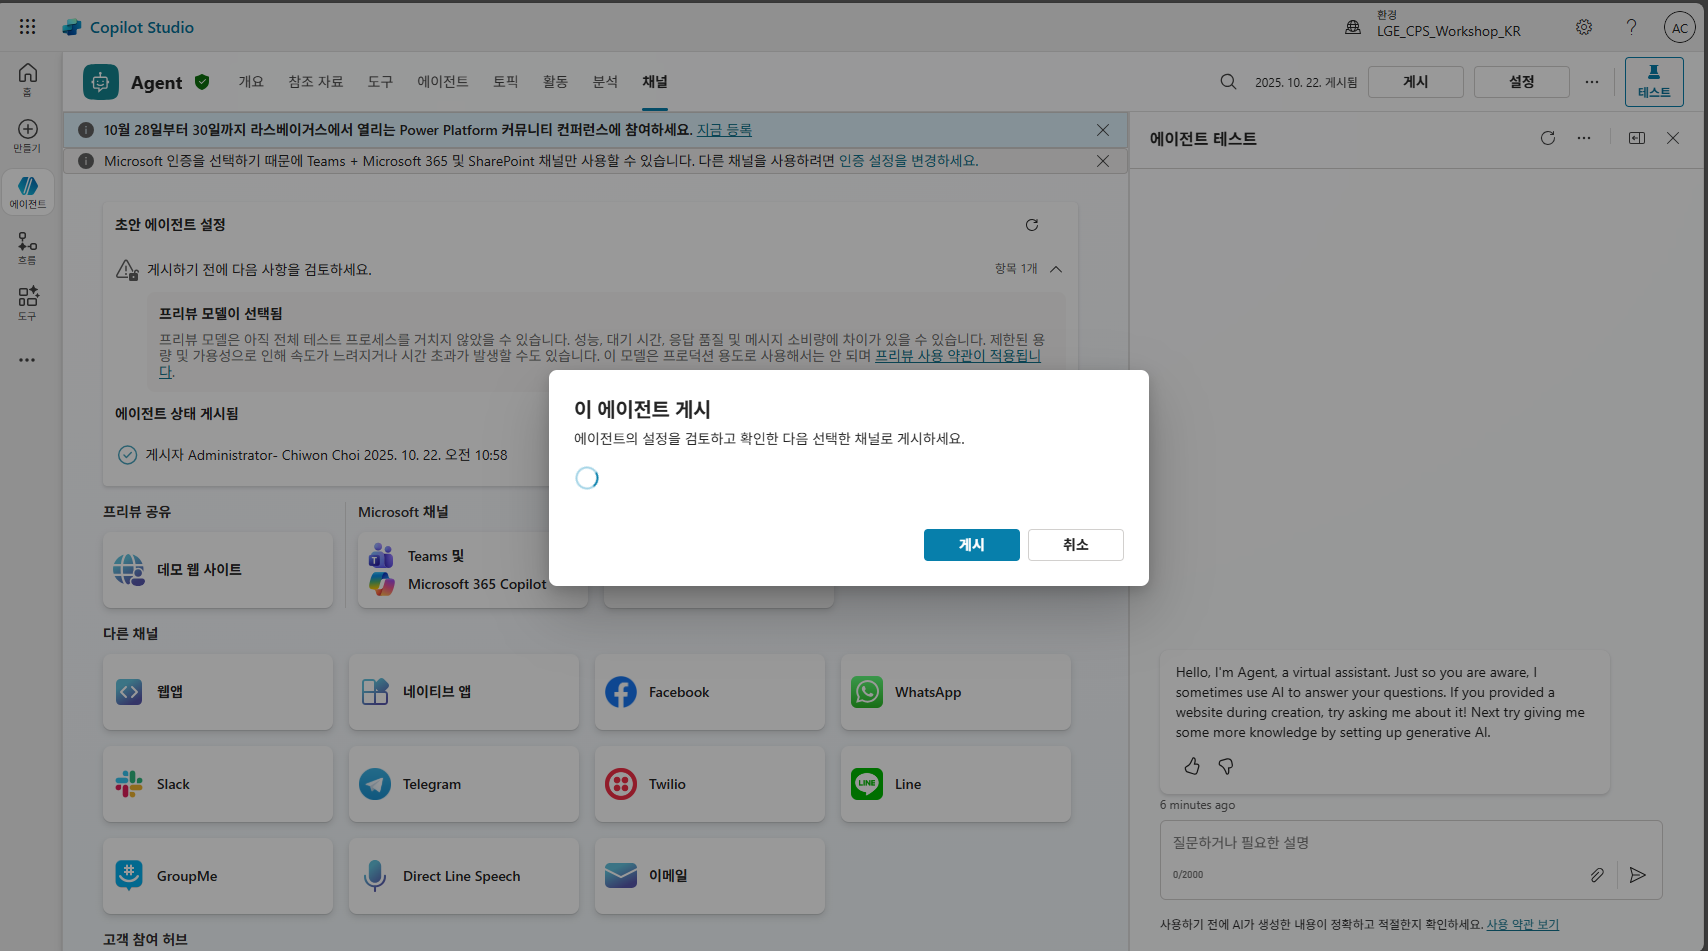Collapse the 항목 1개 review section
Image resolution: width=1708 pixels, height=951 pixels.
point(1056,269)
